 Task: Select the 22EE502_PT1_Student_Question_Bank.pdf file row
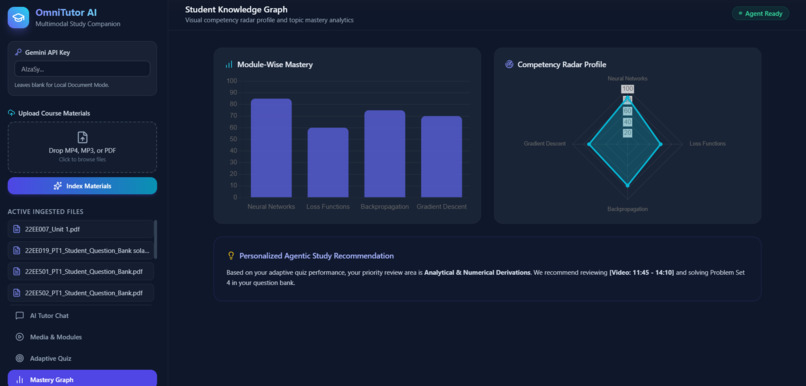81,293
